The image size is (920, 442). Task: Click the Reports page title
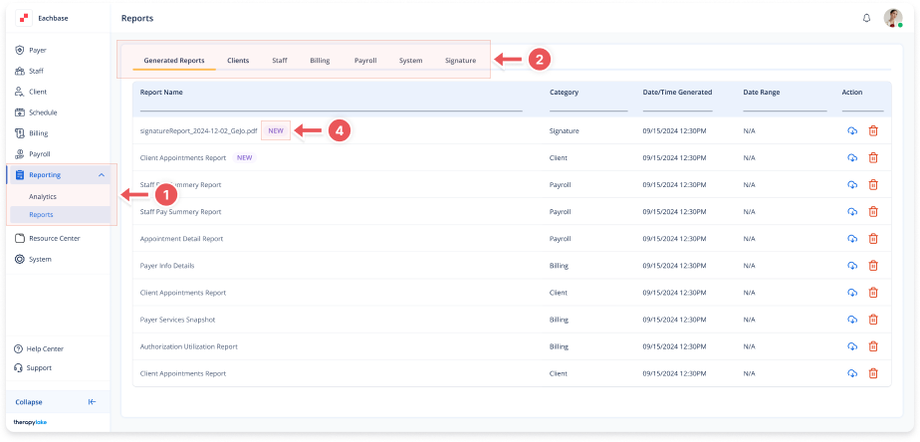tap(137, 18)
